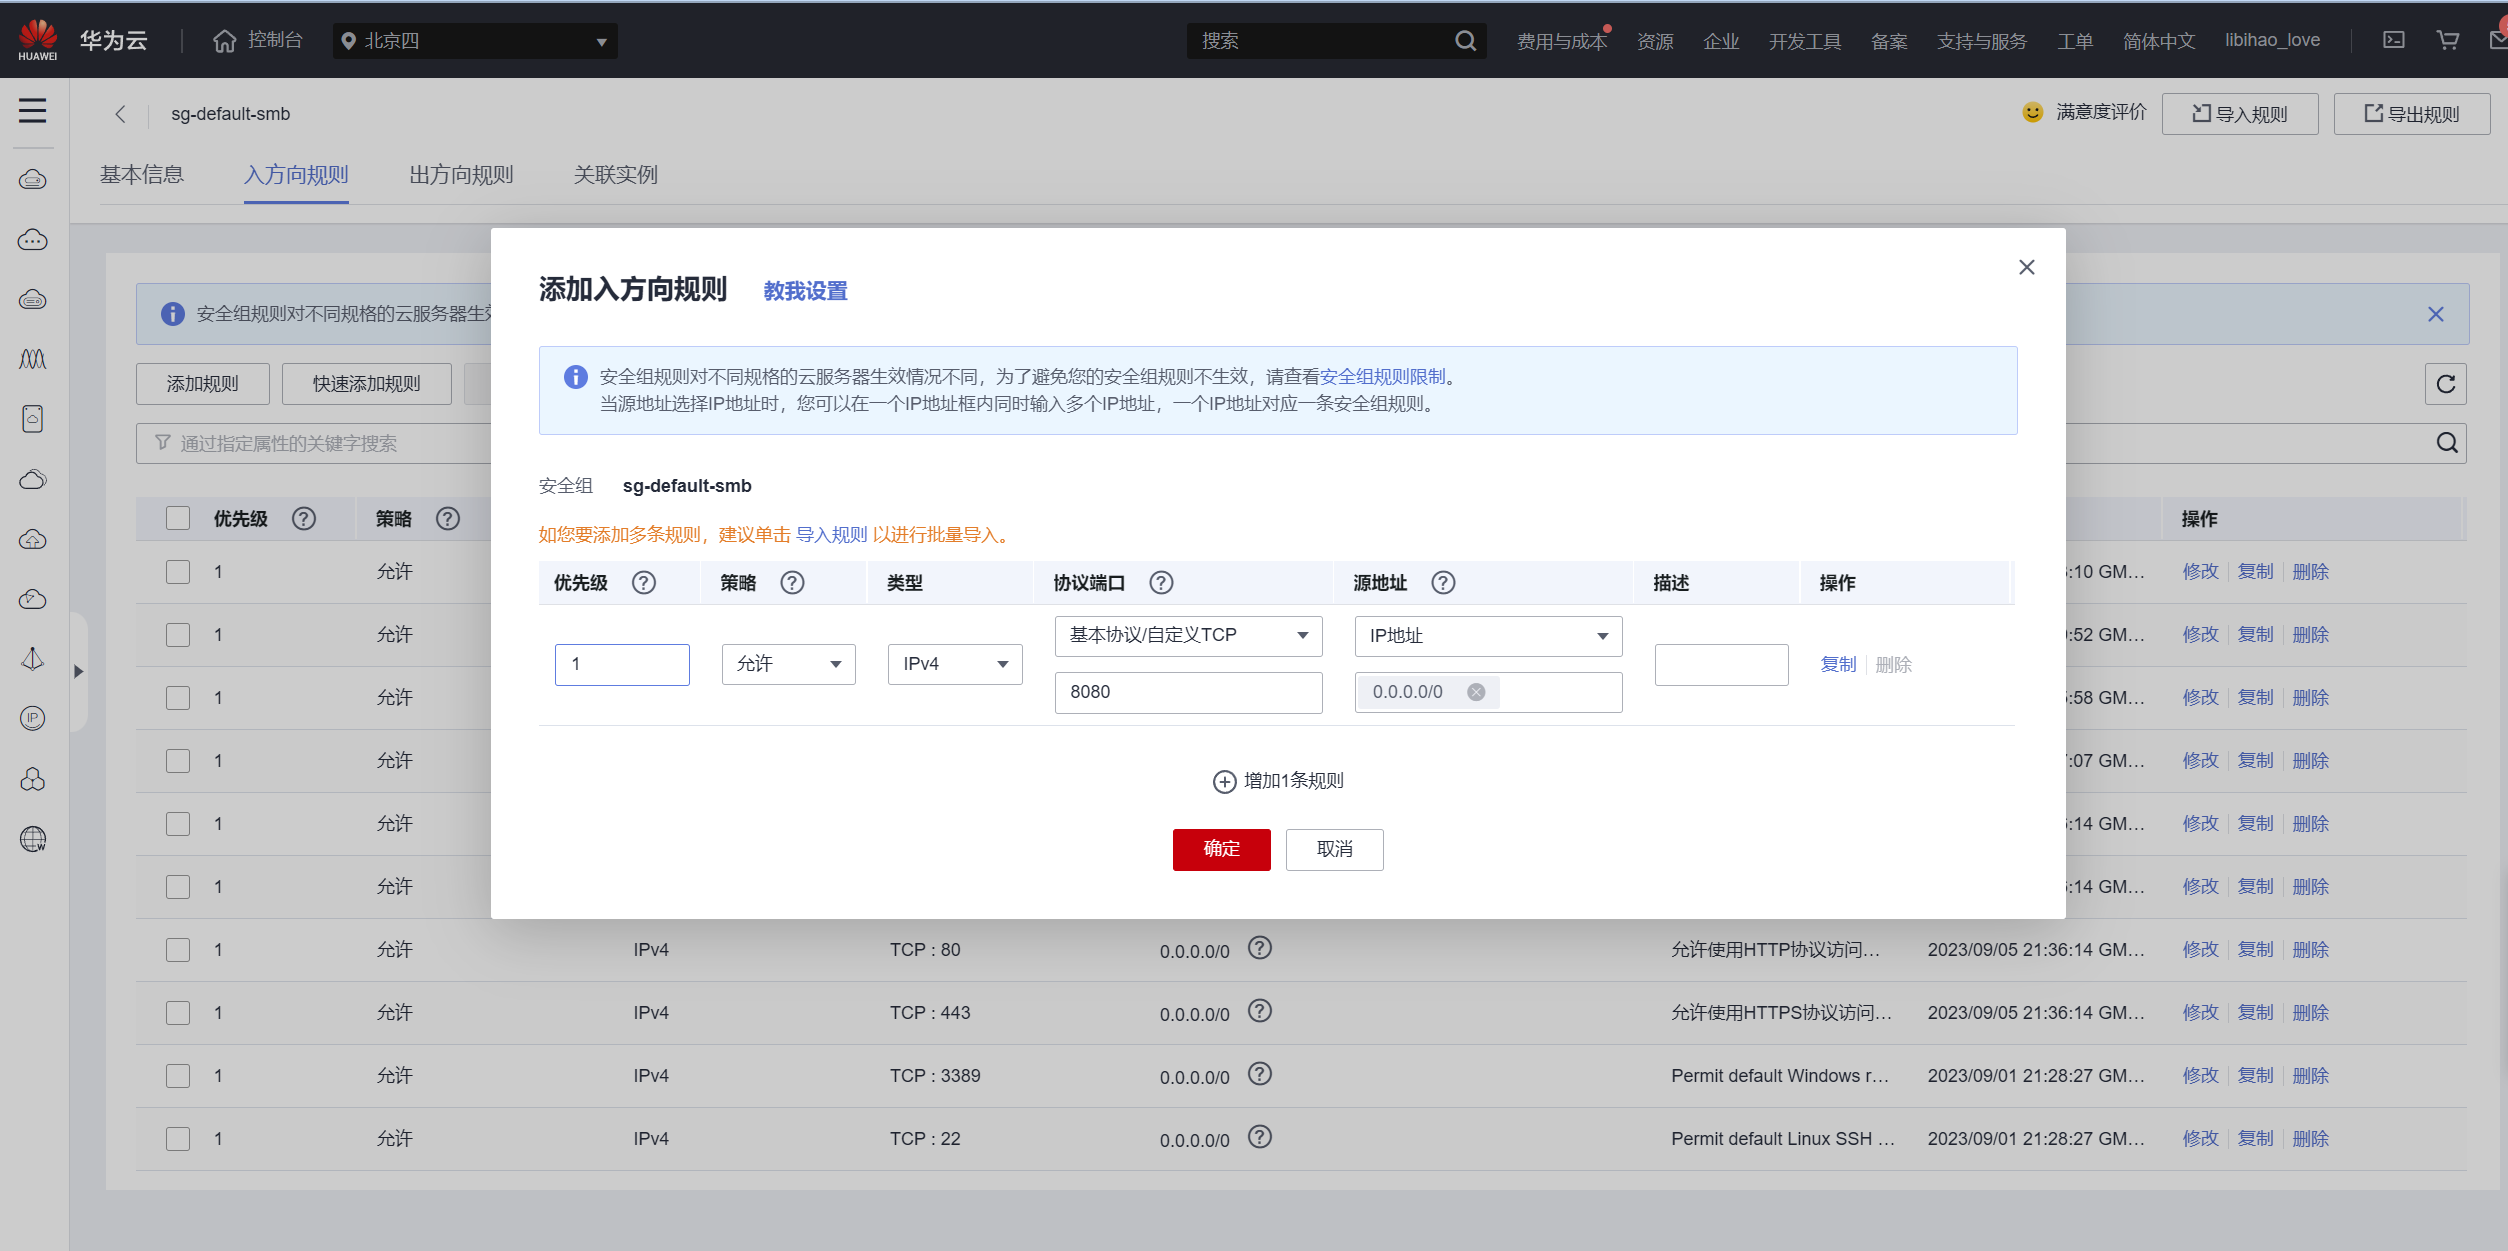Click the 增加1条规则 add rule row
The width and height of the screenshot is (2508, 1251).
(x=1278, y=781)
